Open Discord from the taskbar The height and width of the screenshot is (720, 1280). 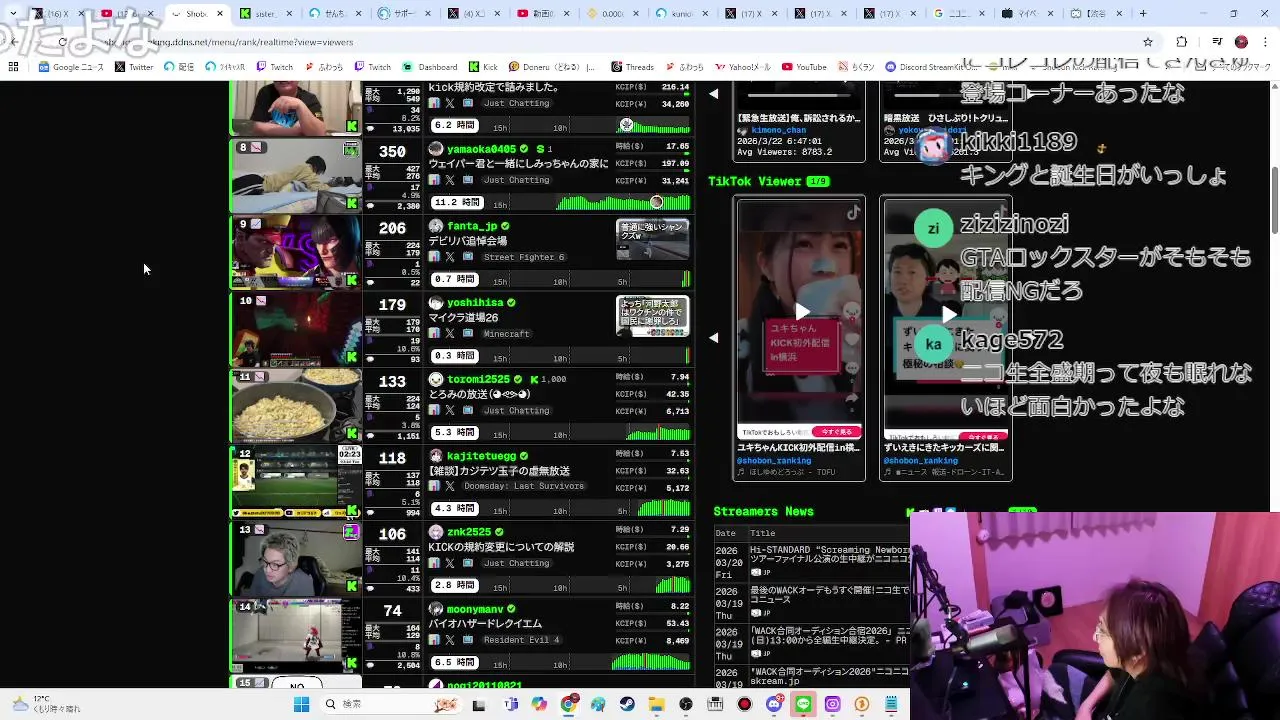point(774,704)
